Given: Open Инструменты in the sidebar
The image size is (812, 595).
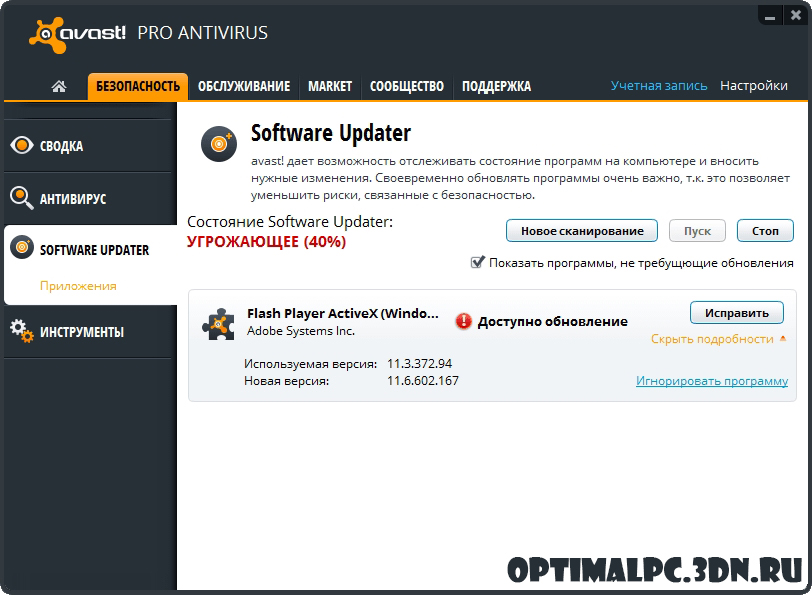Looking at the screenshot, I should [90, 331].
